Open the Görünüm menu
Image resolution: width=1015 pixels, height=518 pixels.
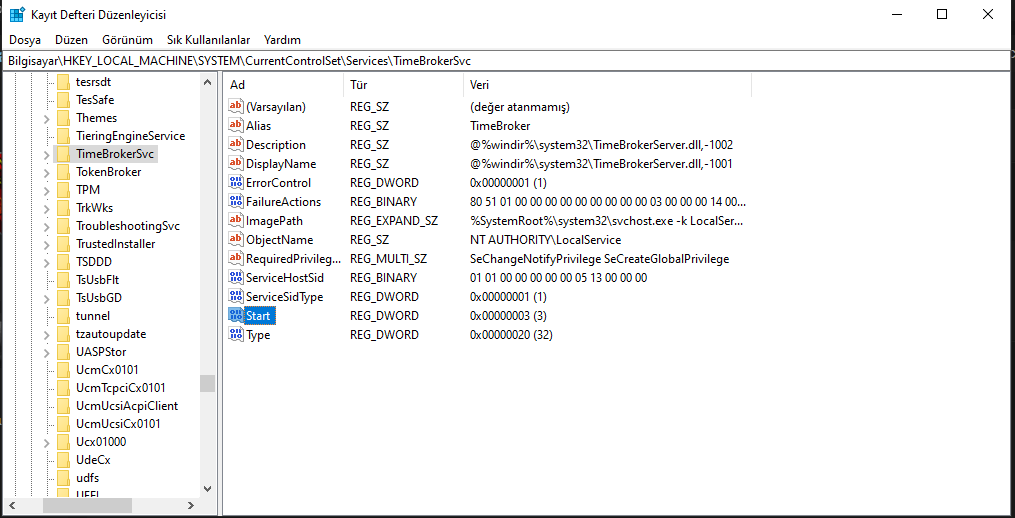click(128, 39)
